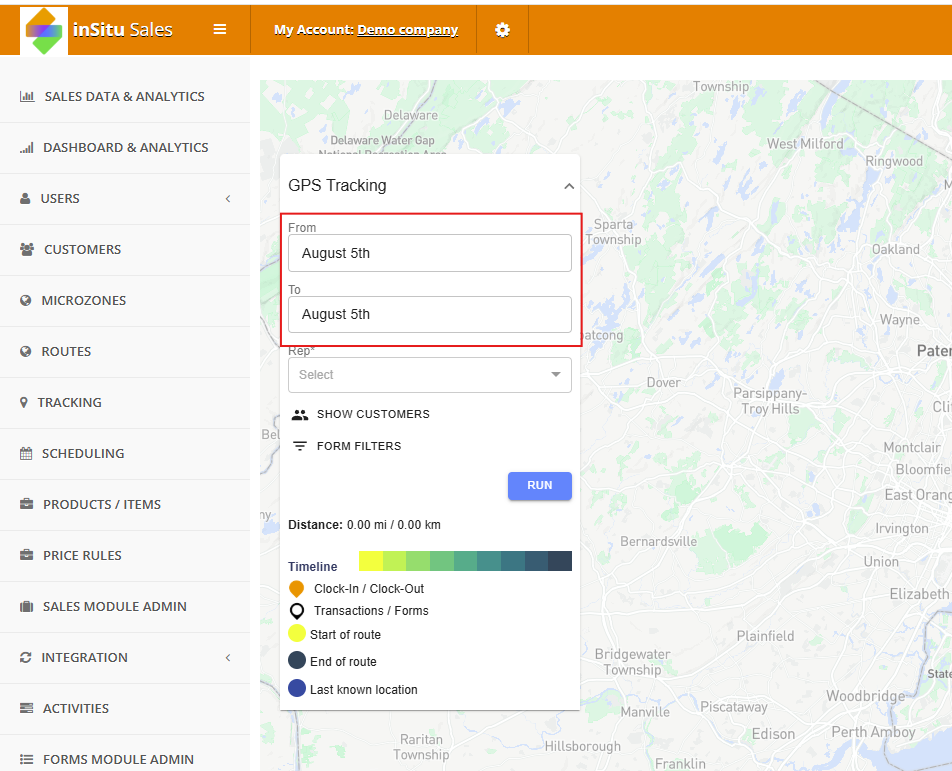Select the Microzones map icon
The height and width of the screenshot is (771, 952).
[x=26, y=300]
